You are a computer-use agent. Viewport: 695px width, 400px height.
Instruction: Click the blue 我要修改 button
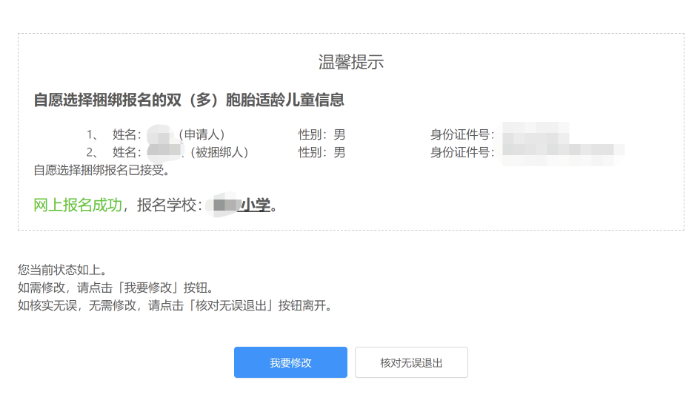click(x=290, y=362)
